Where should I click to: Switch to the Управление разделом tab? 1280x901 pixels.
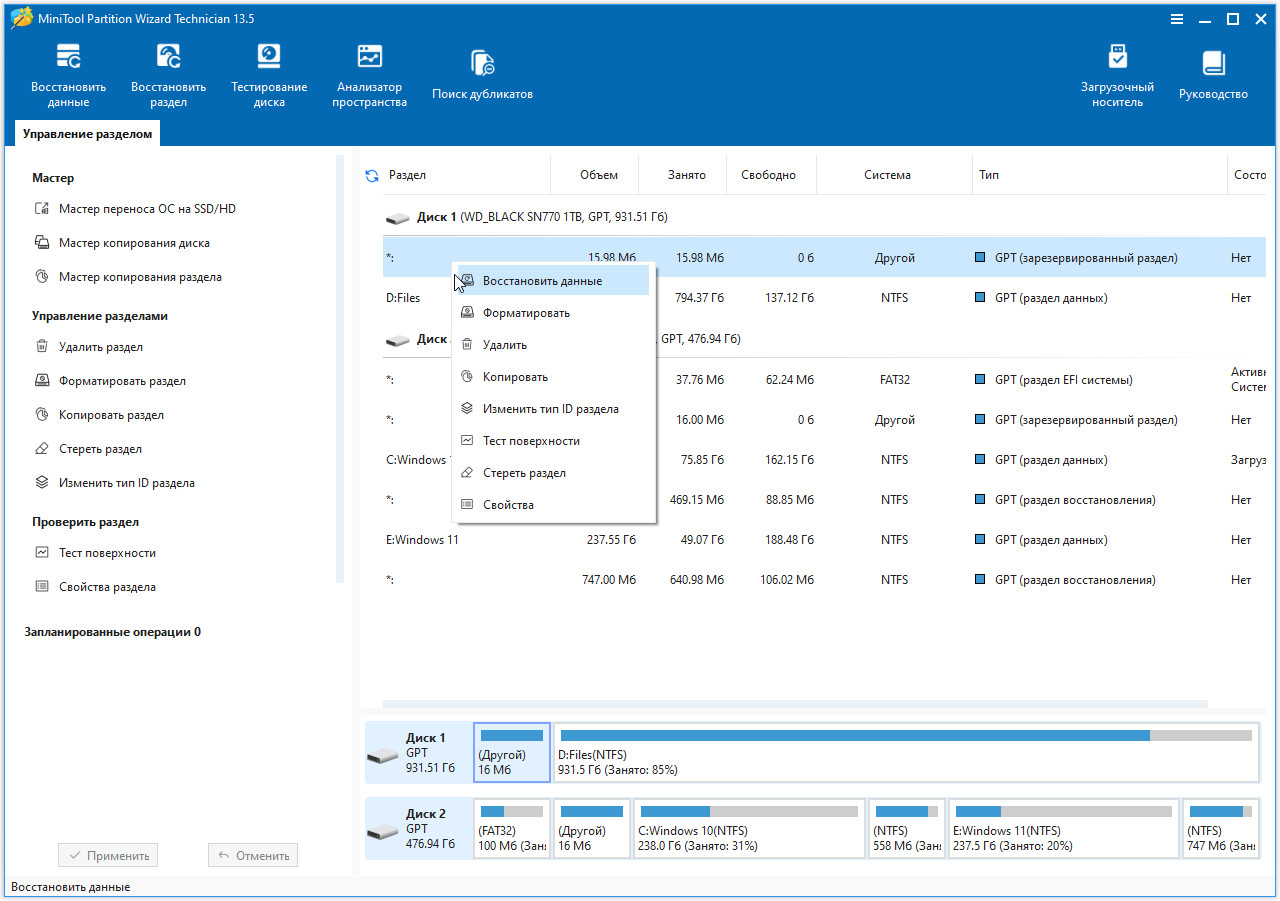click(x=88, y=134)
